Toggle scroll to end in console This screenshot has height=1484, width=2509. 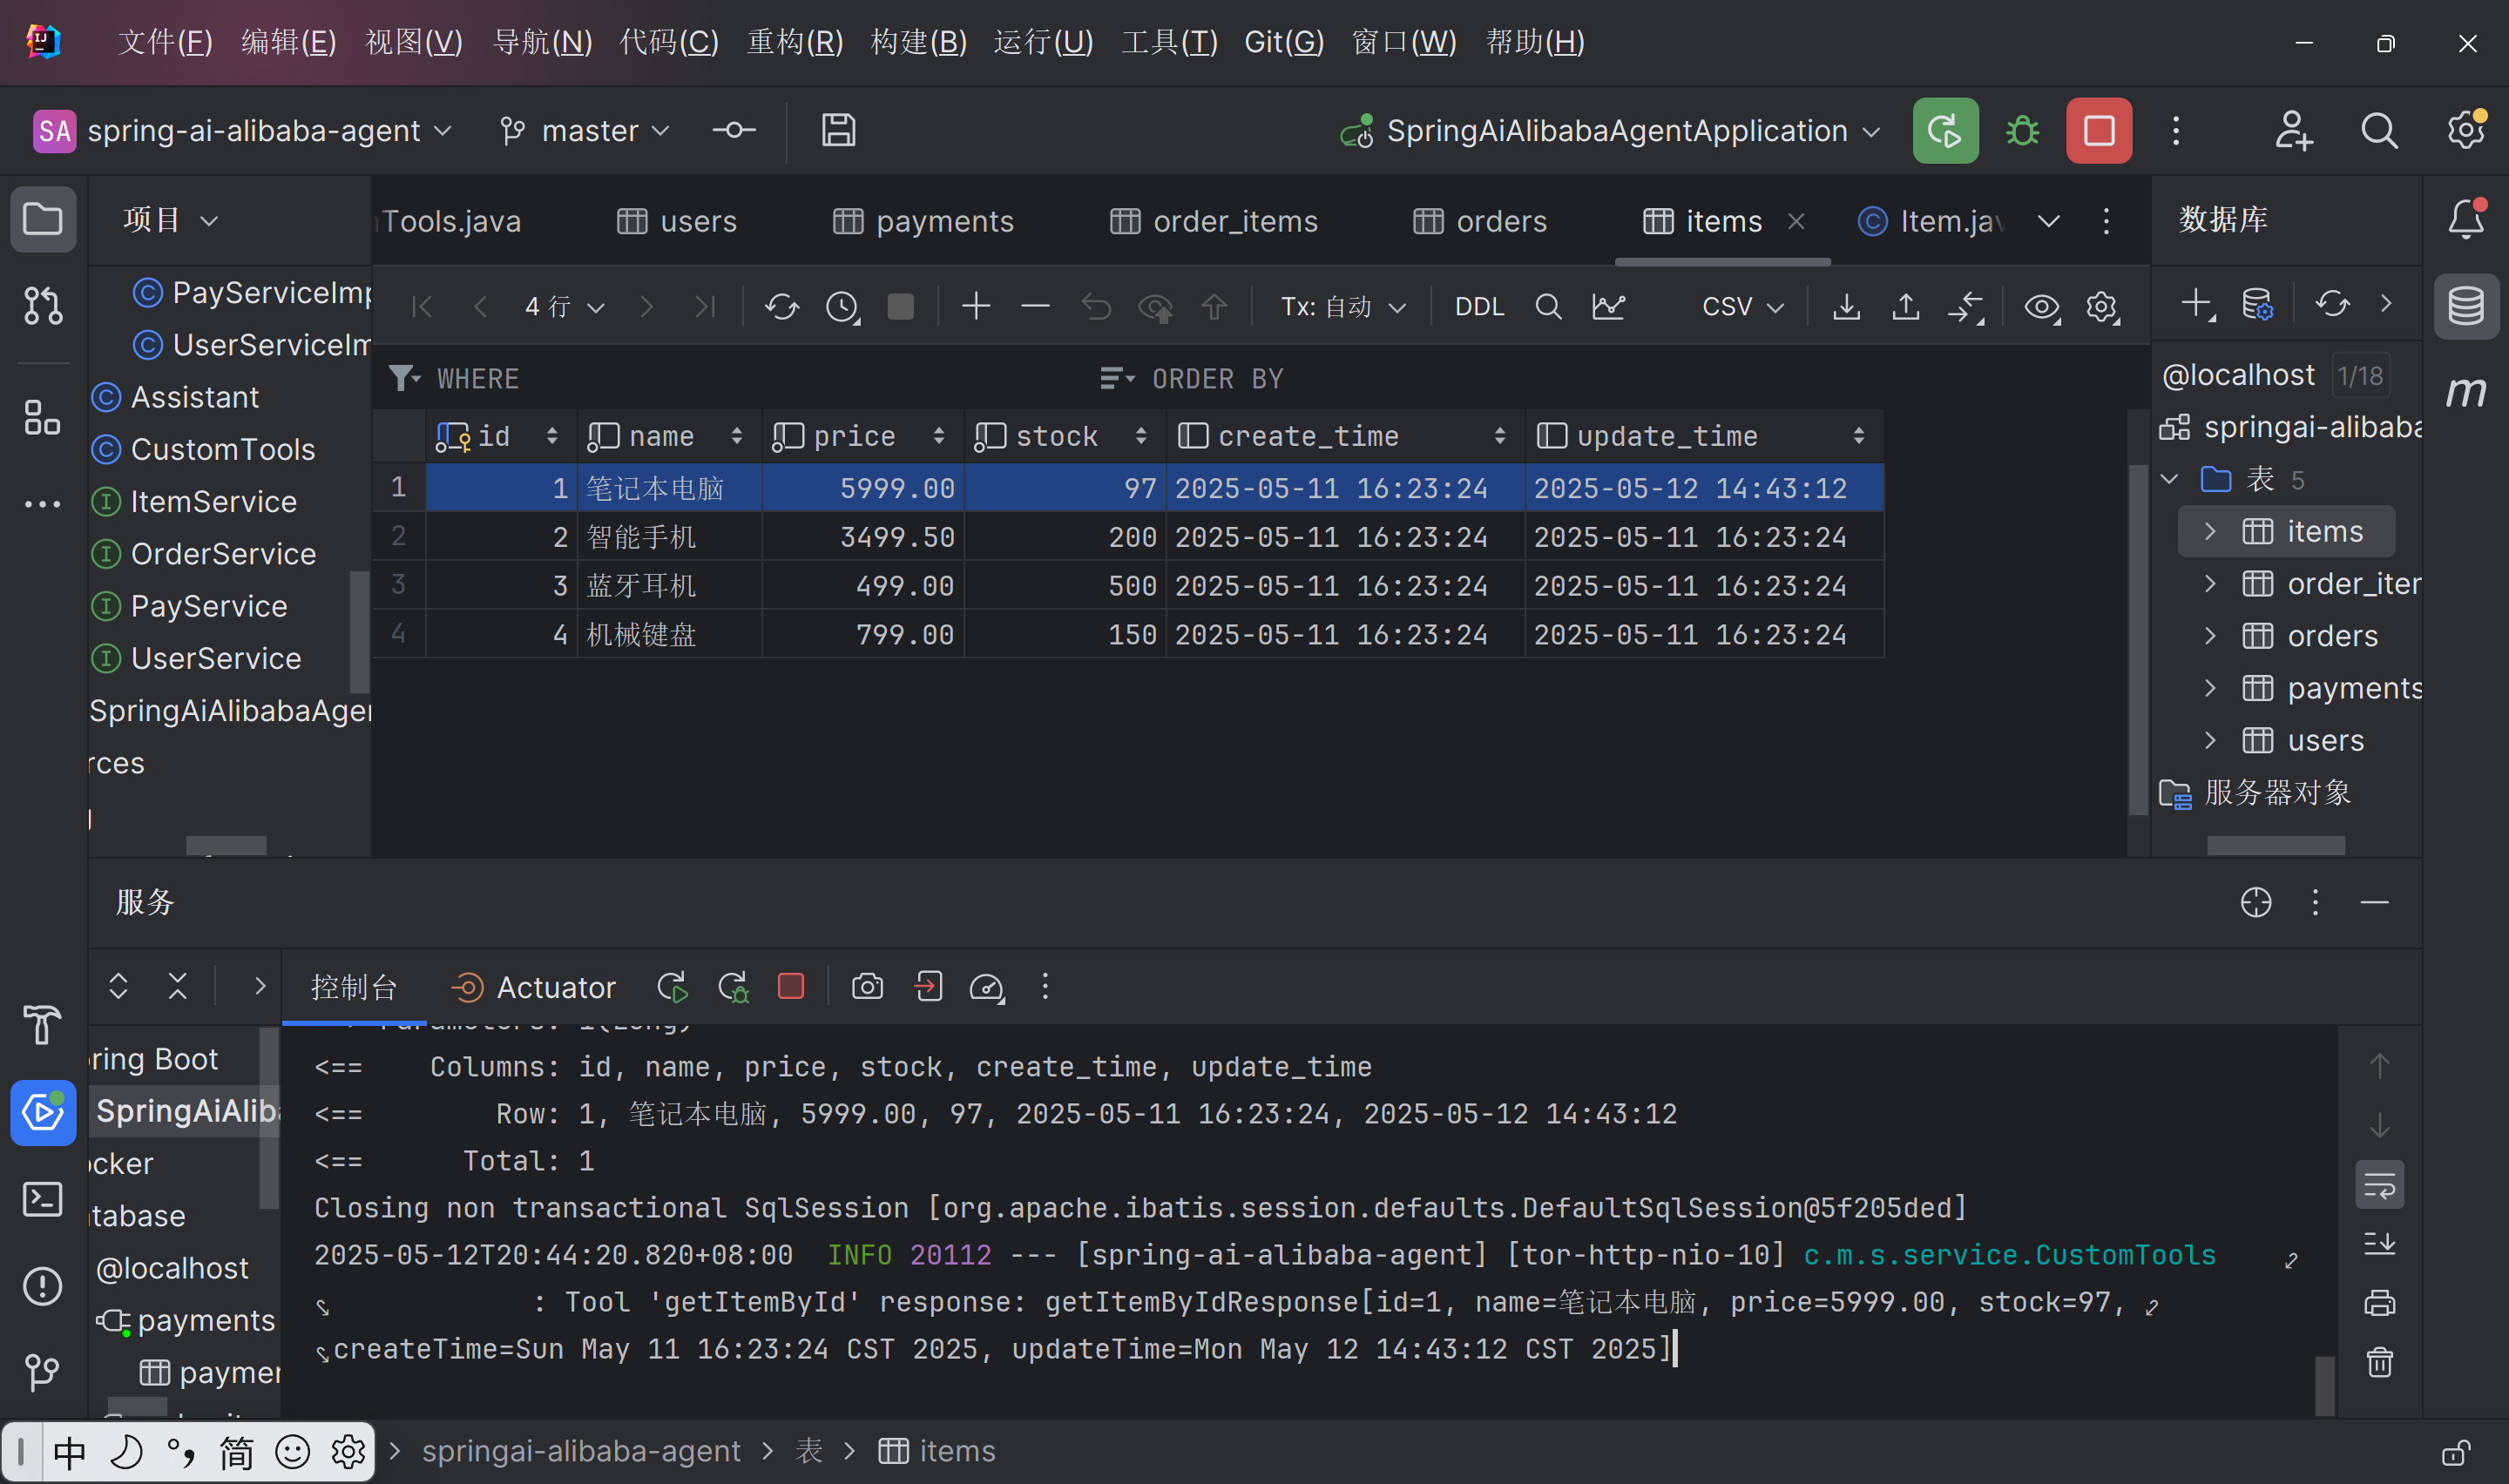pos(2379,1244)
